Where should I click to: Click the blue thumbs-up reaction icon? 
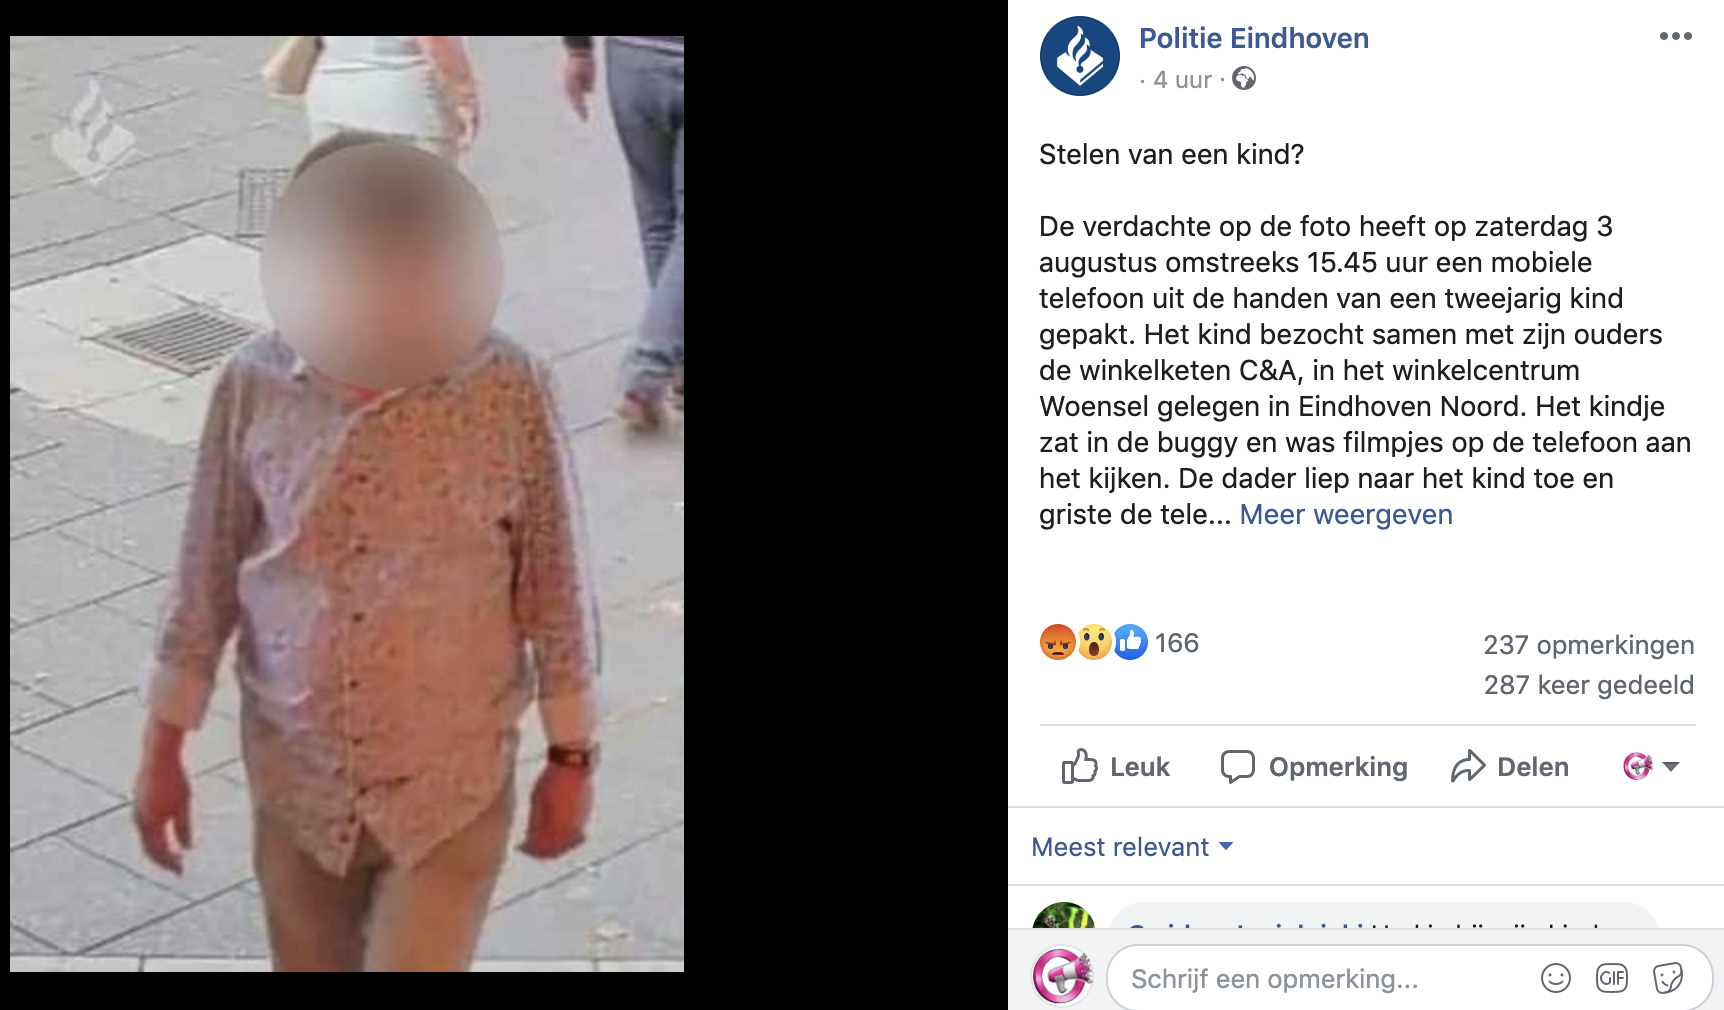coord(1130,642)
